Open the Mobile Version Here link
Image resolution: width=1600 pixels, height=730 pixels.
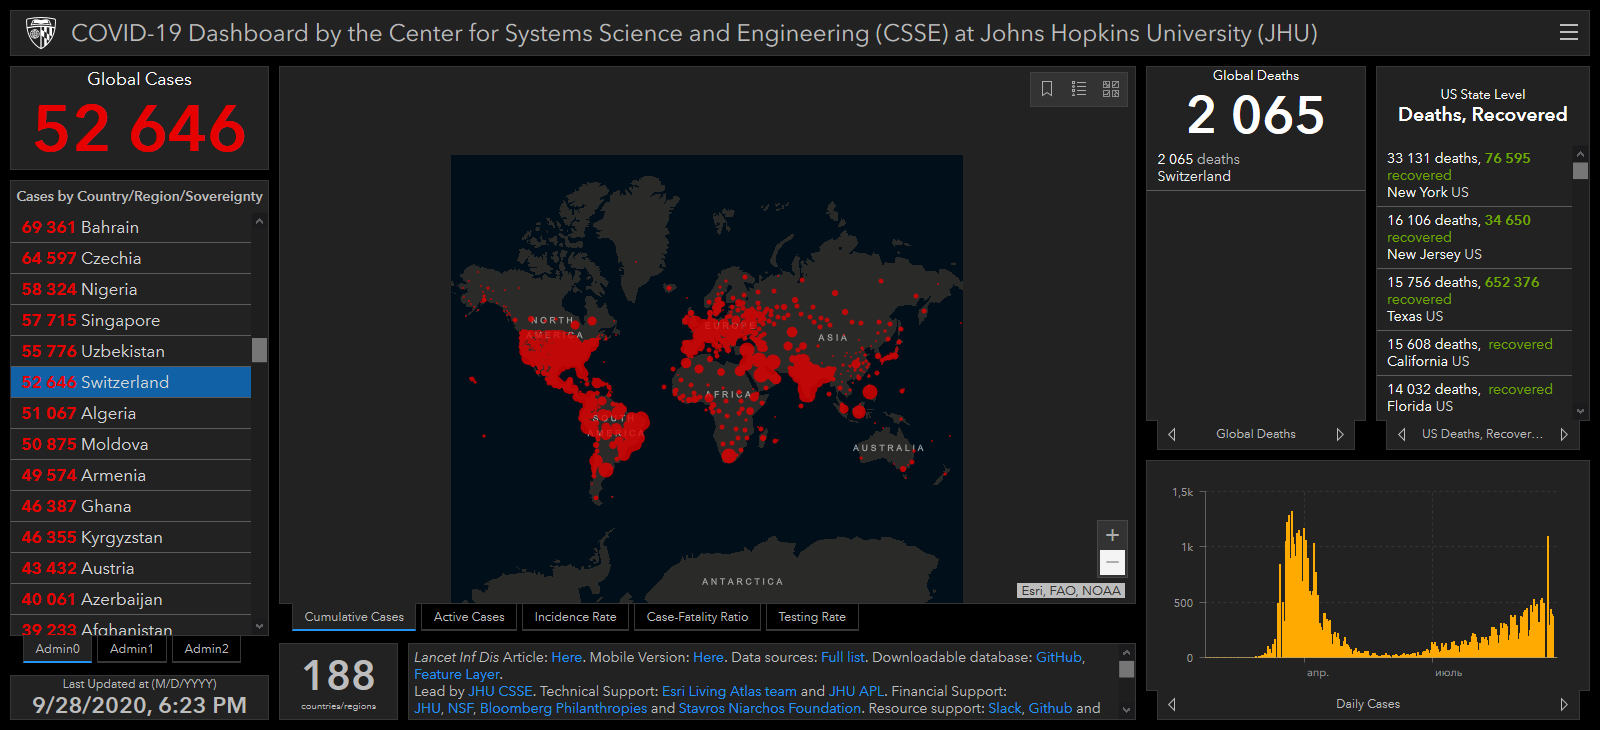(x=708, y=657)
